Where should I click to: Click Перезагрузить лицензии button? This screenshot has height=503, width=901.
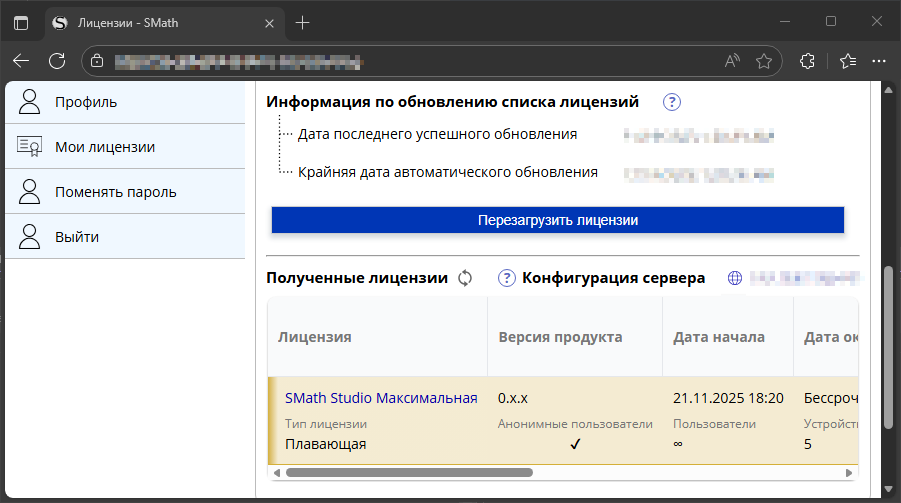(x=557, y=220)
